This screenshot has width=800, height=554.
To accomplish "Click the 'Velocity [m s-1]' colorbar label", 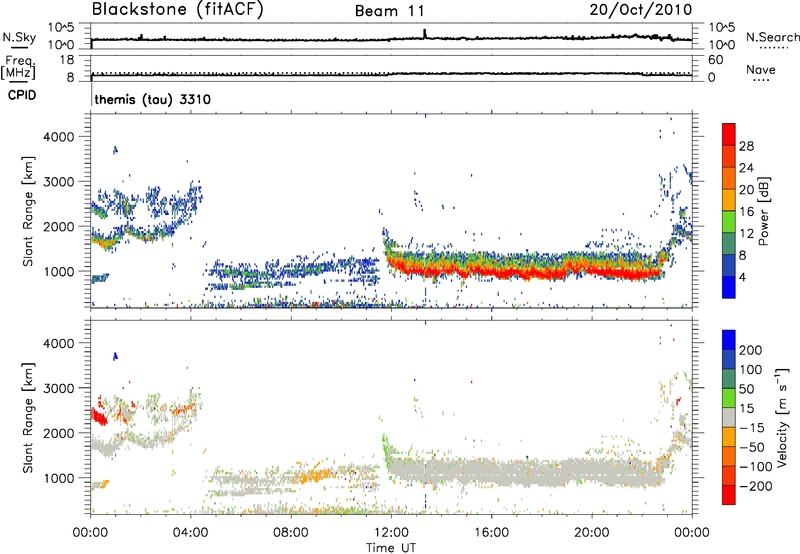I will coord(782,418).
